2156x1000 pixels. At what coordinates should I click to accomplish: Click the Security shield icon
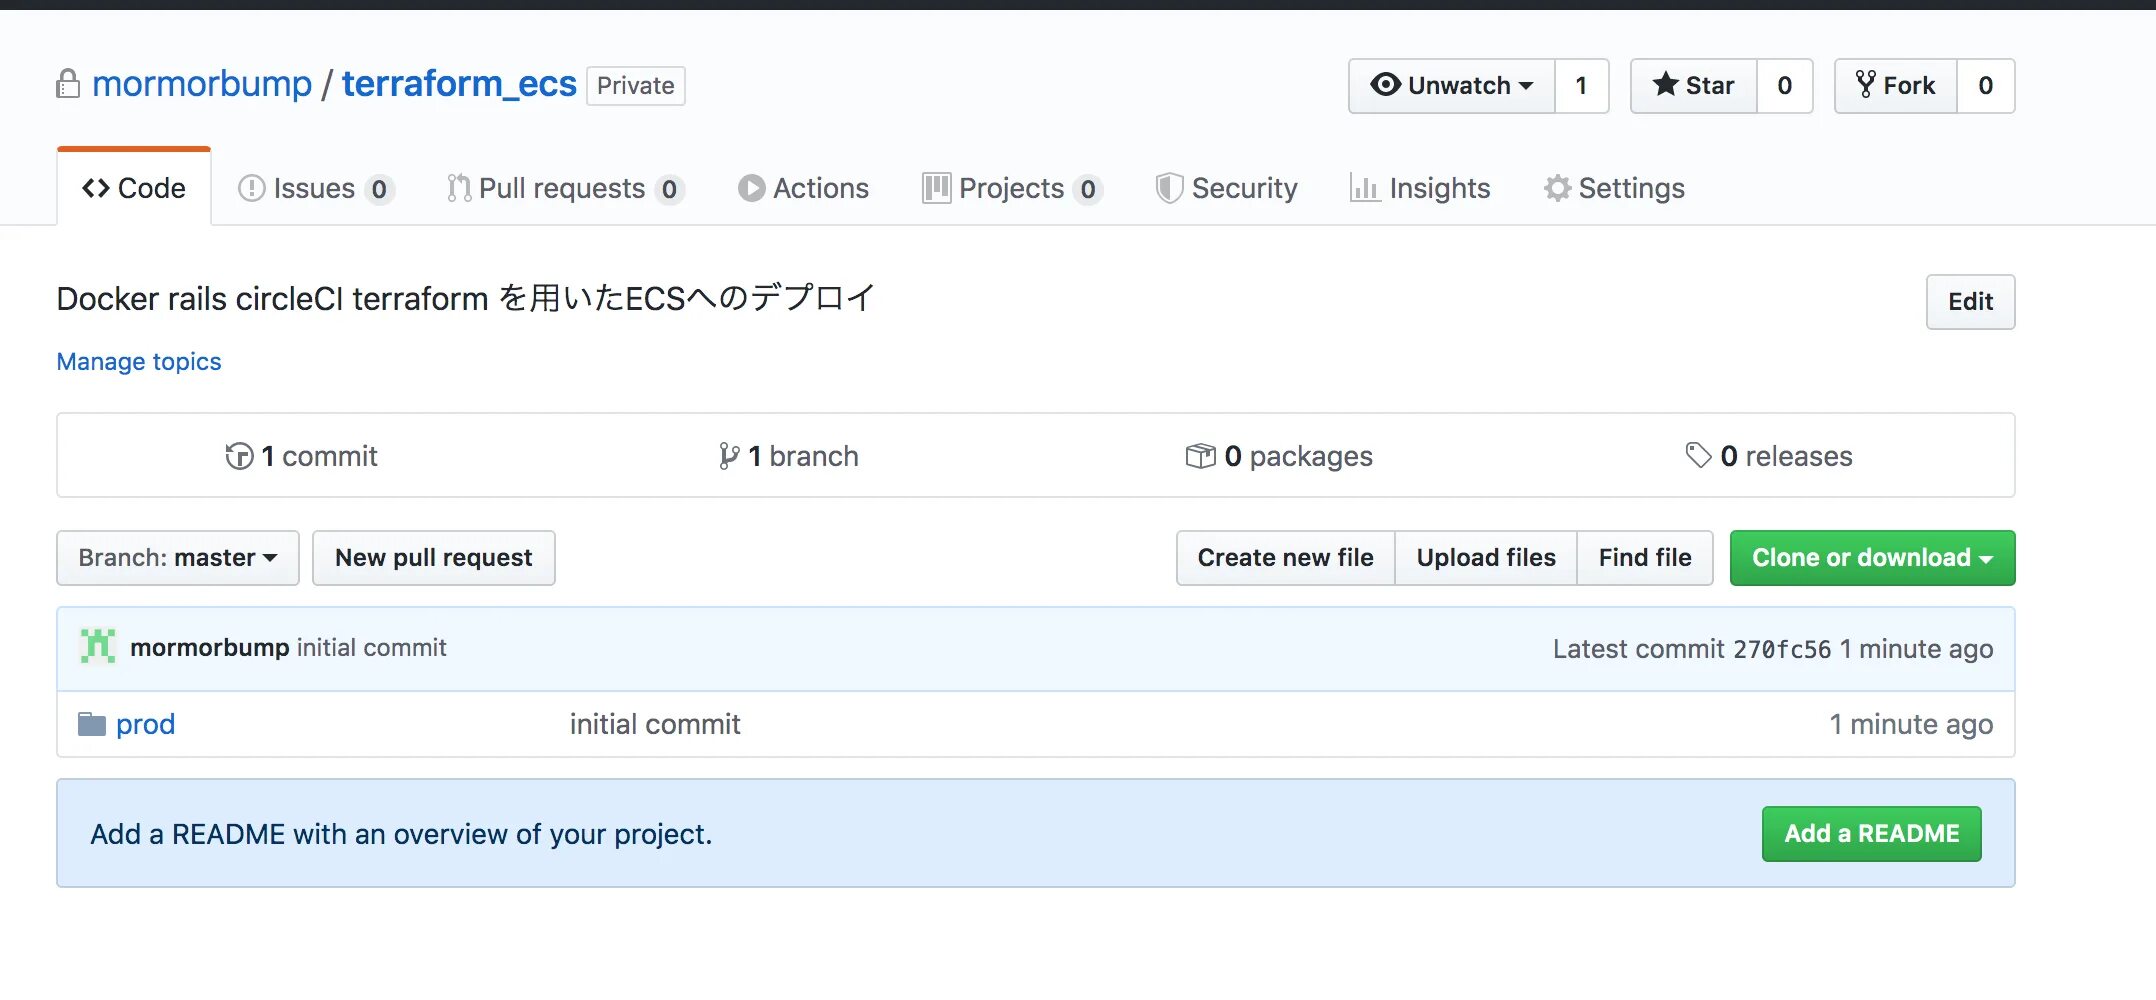pyautogui.click(x=1169, y=188)
